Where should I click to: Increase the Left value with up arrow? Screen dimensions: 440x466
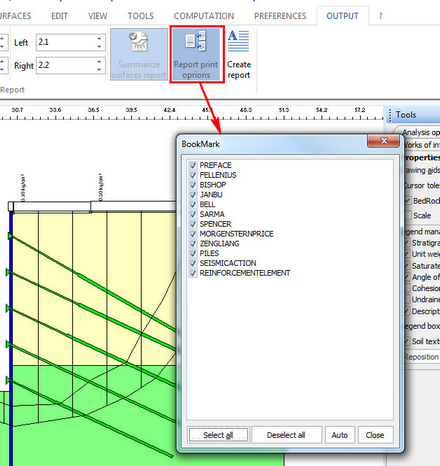[x=99, y=39]
